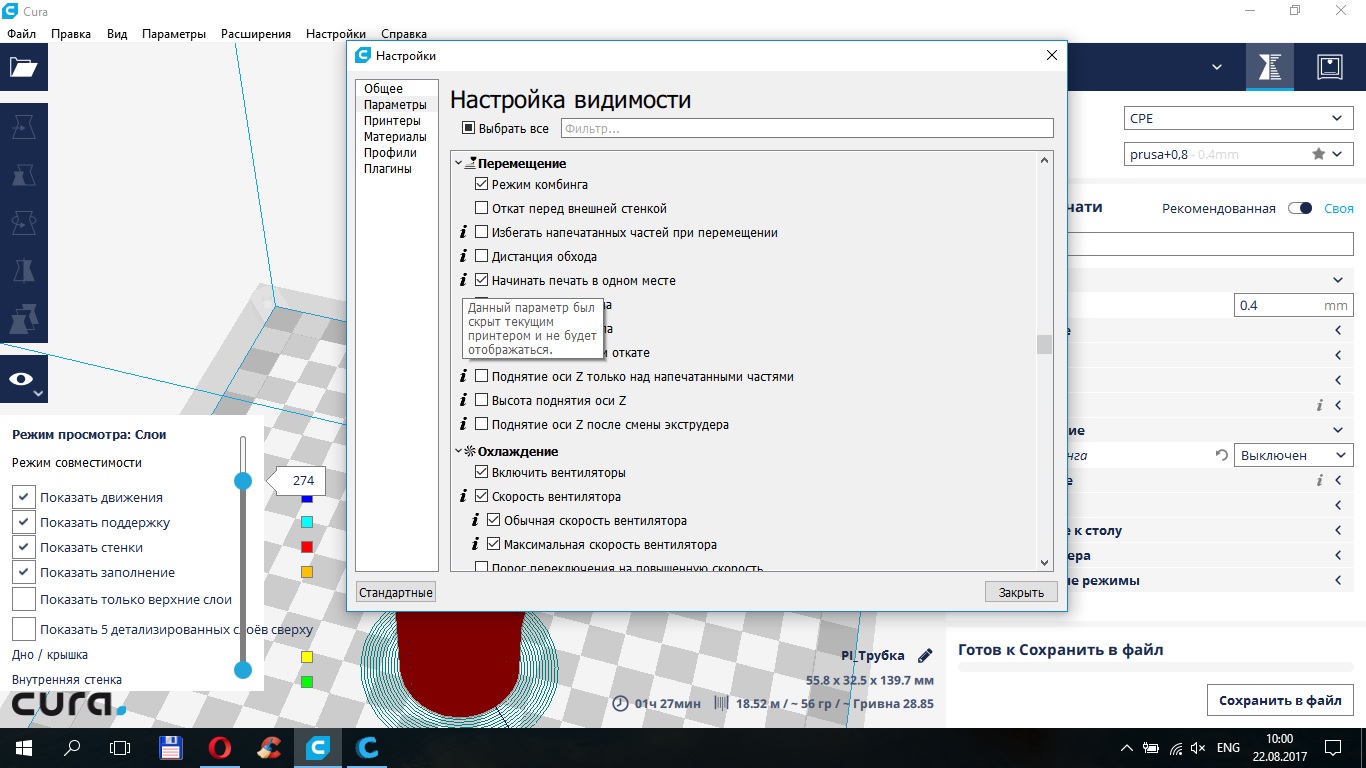
Task: Open the CPE material dropdown
Action: [1238, 118]
